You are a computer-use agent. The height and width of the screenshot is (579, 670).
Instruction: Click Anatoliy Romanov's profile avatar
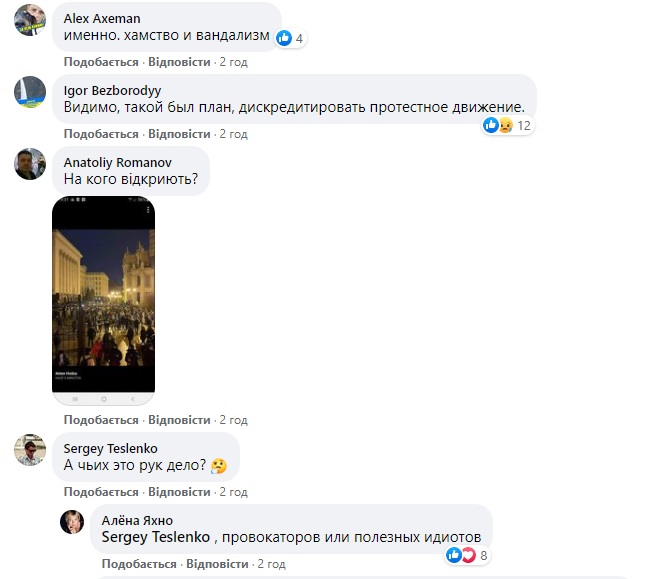coord(30,164)
